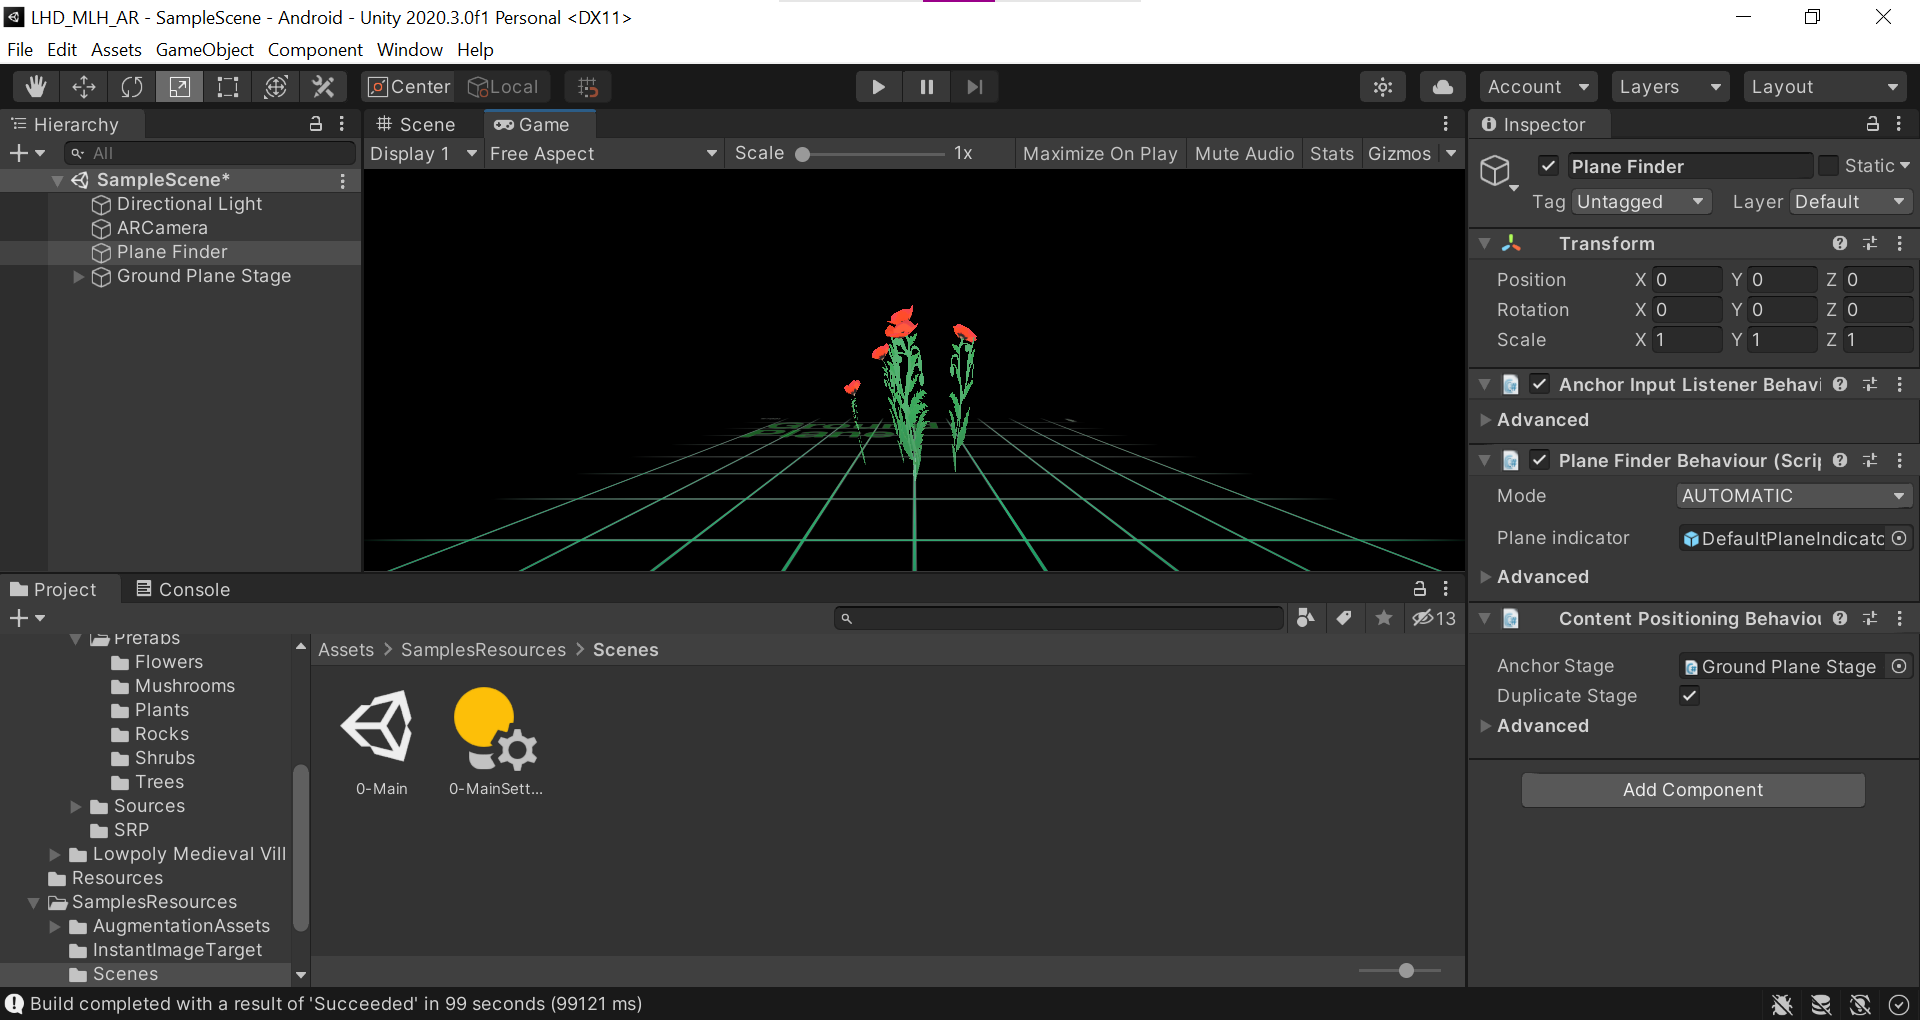This screenshot has height=1020, width=1920.
Task: Toggle Maximize On Play button
Action: (x=1099, y=154)
